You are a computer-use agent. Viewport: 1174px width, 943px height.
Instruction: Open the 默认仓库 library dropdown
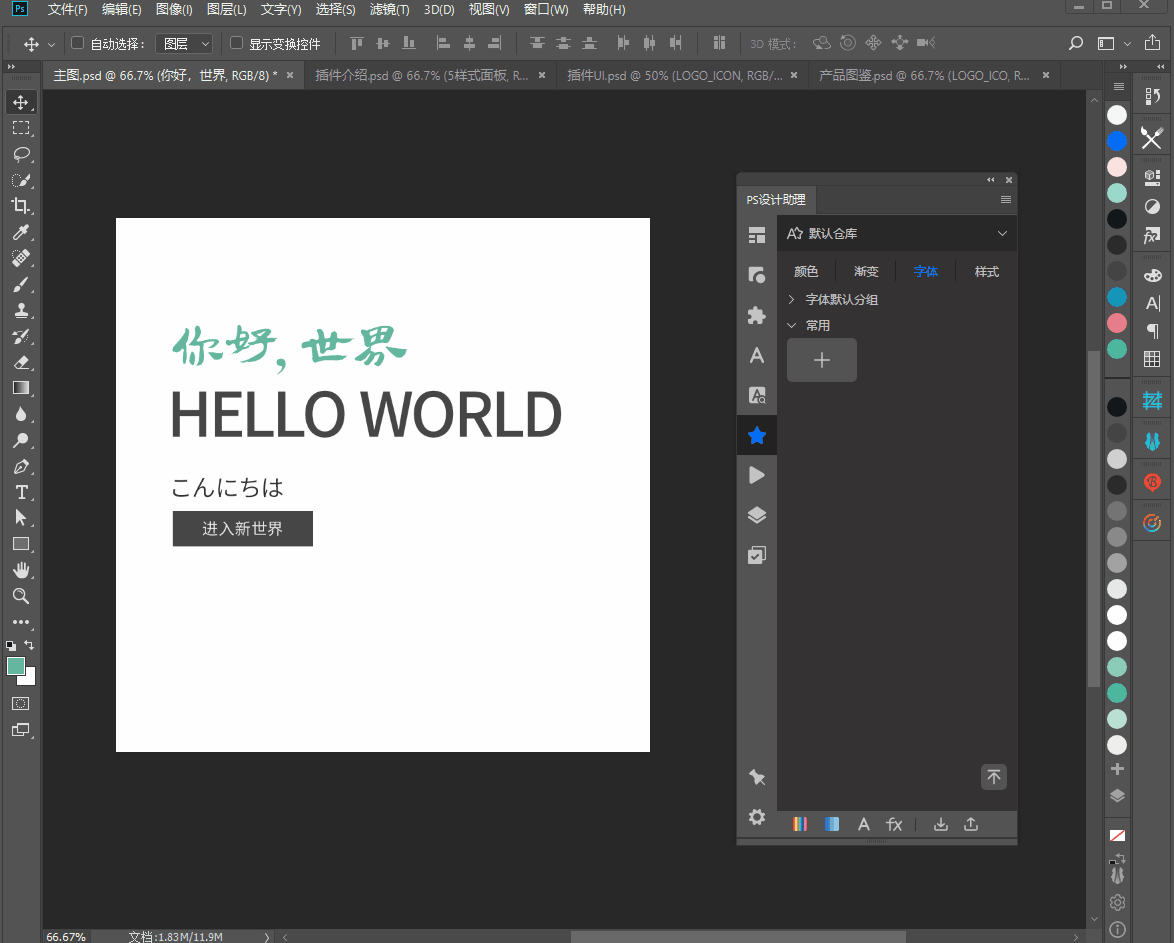point(897,234)
